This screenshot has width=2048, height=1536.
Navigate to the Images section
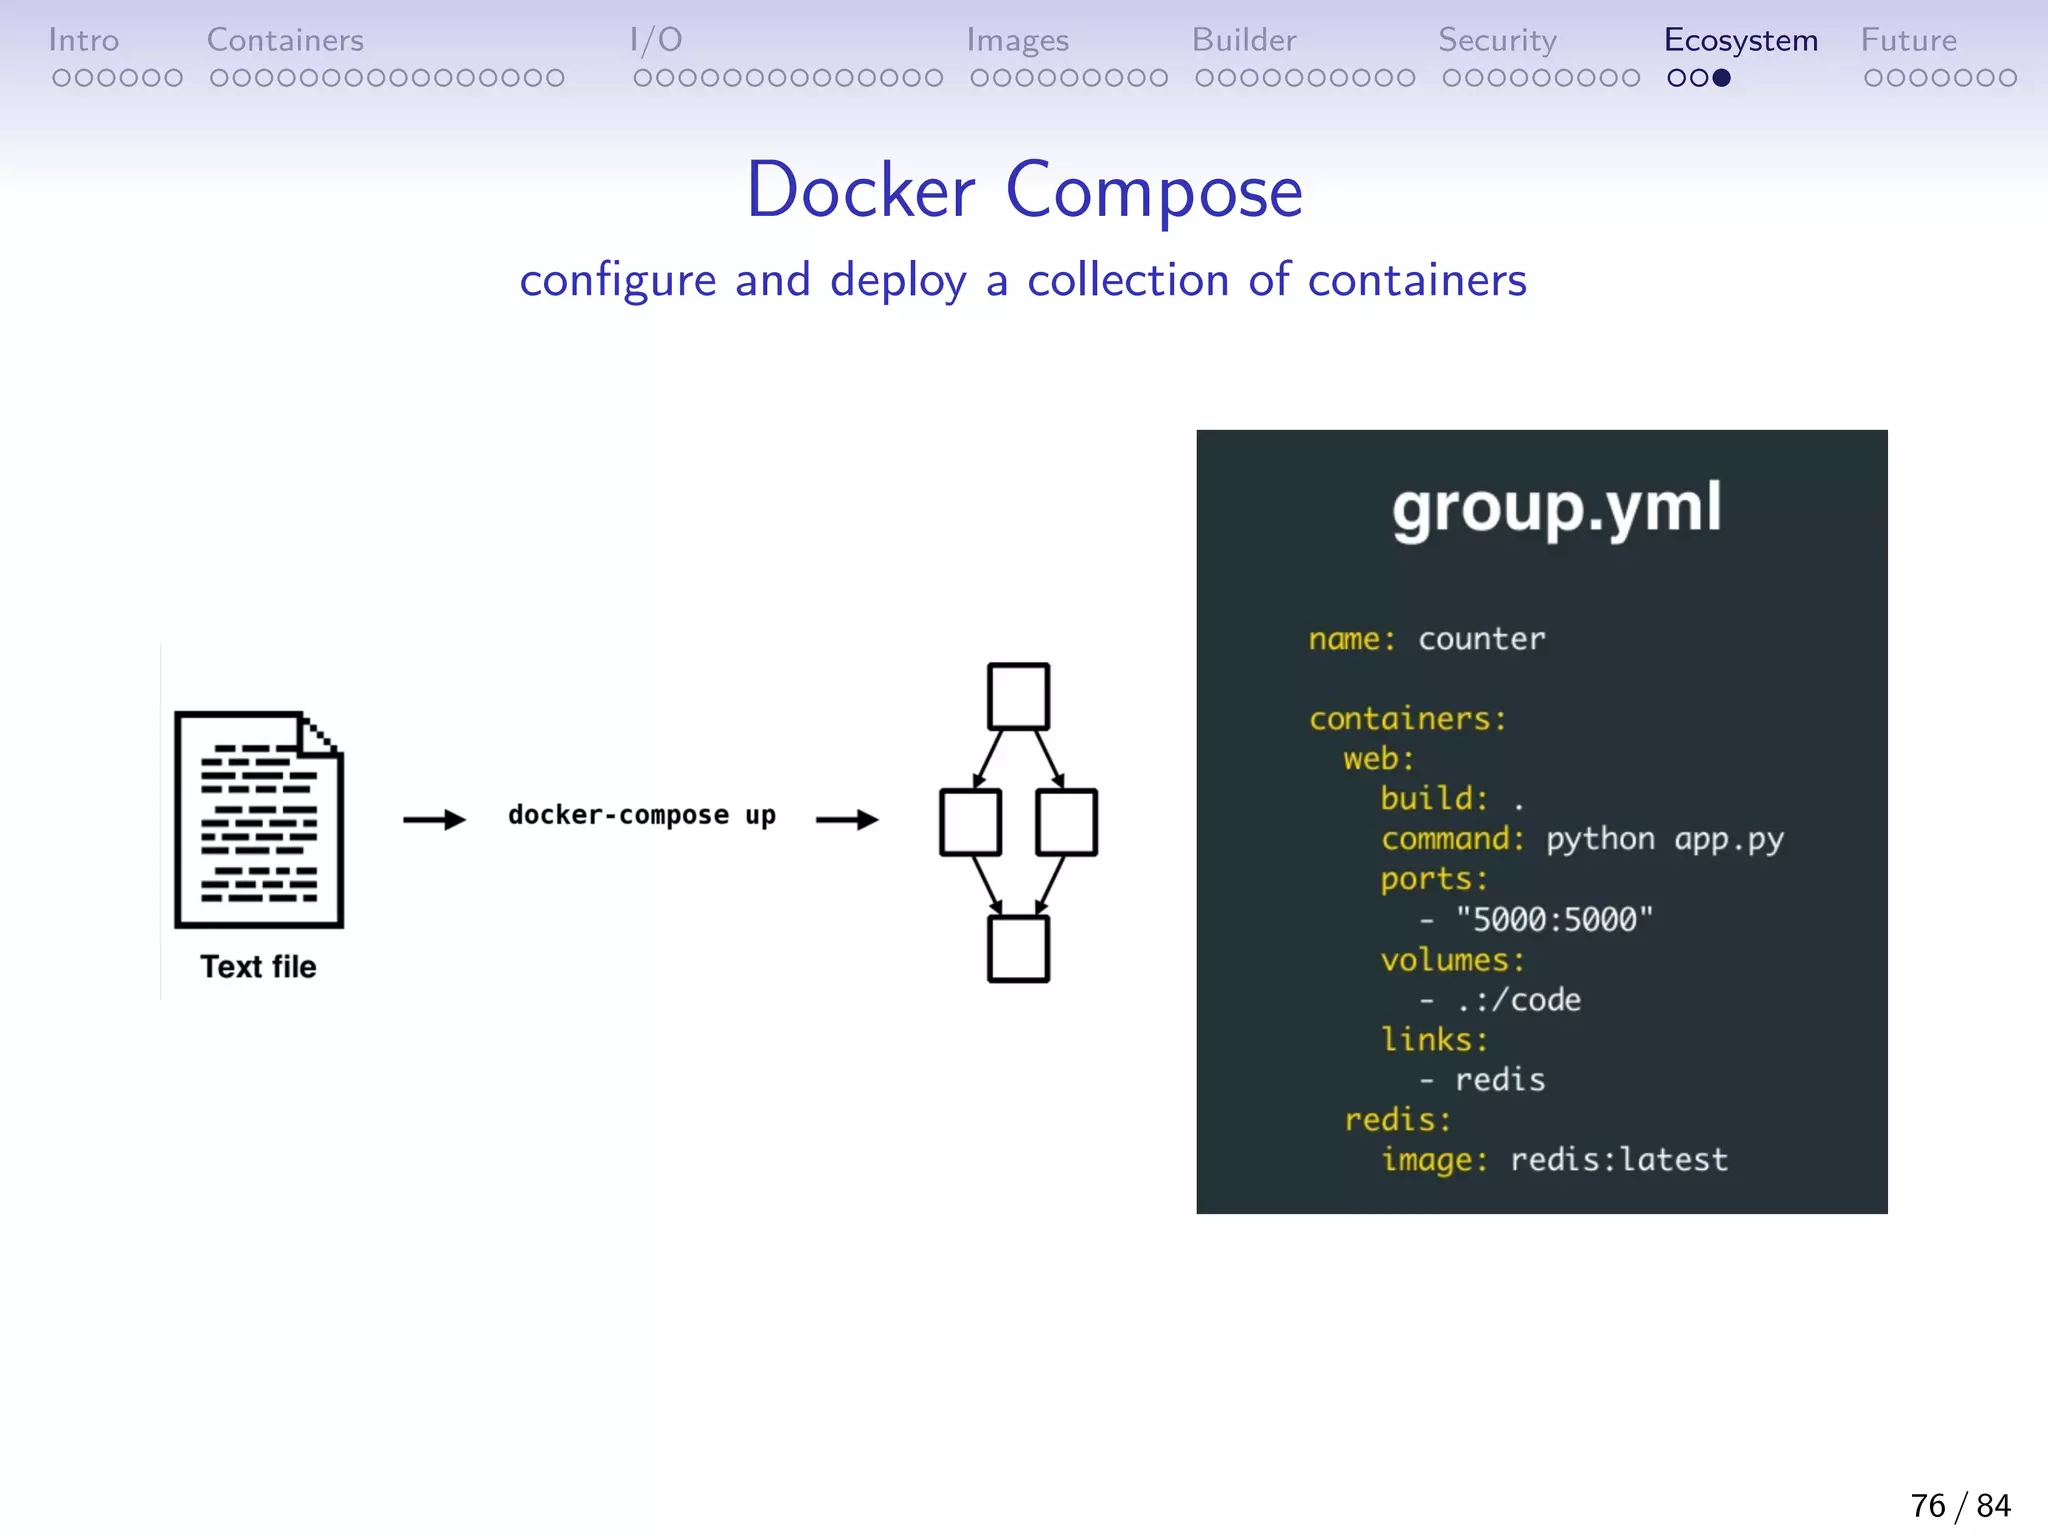[1017, 40]
